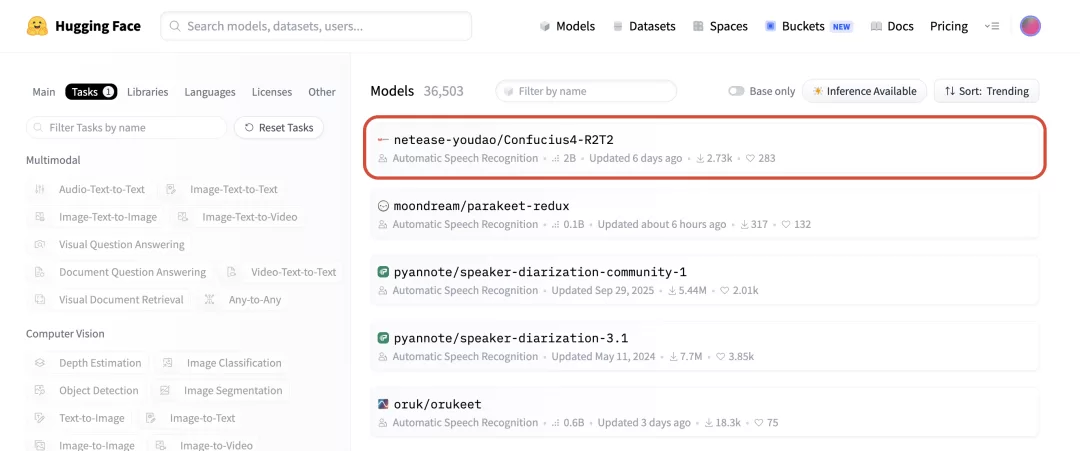The width and height of the screenshot is (1080, 451).
Task: Click the Visual Question Answering icon
Action: click(40, 244)
